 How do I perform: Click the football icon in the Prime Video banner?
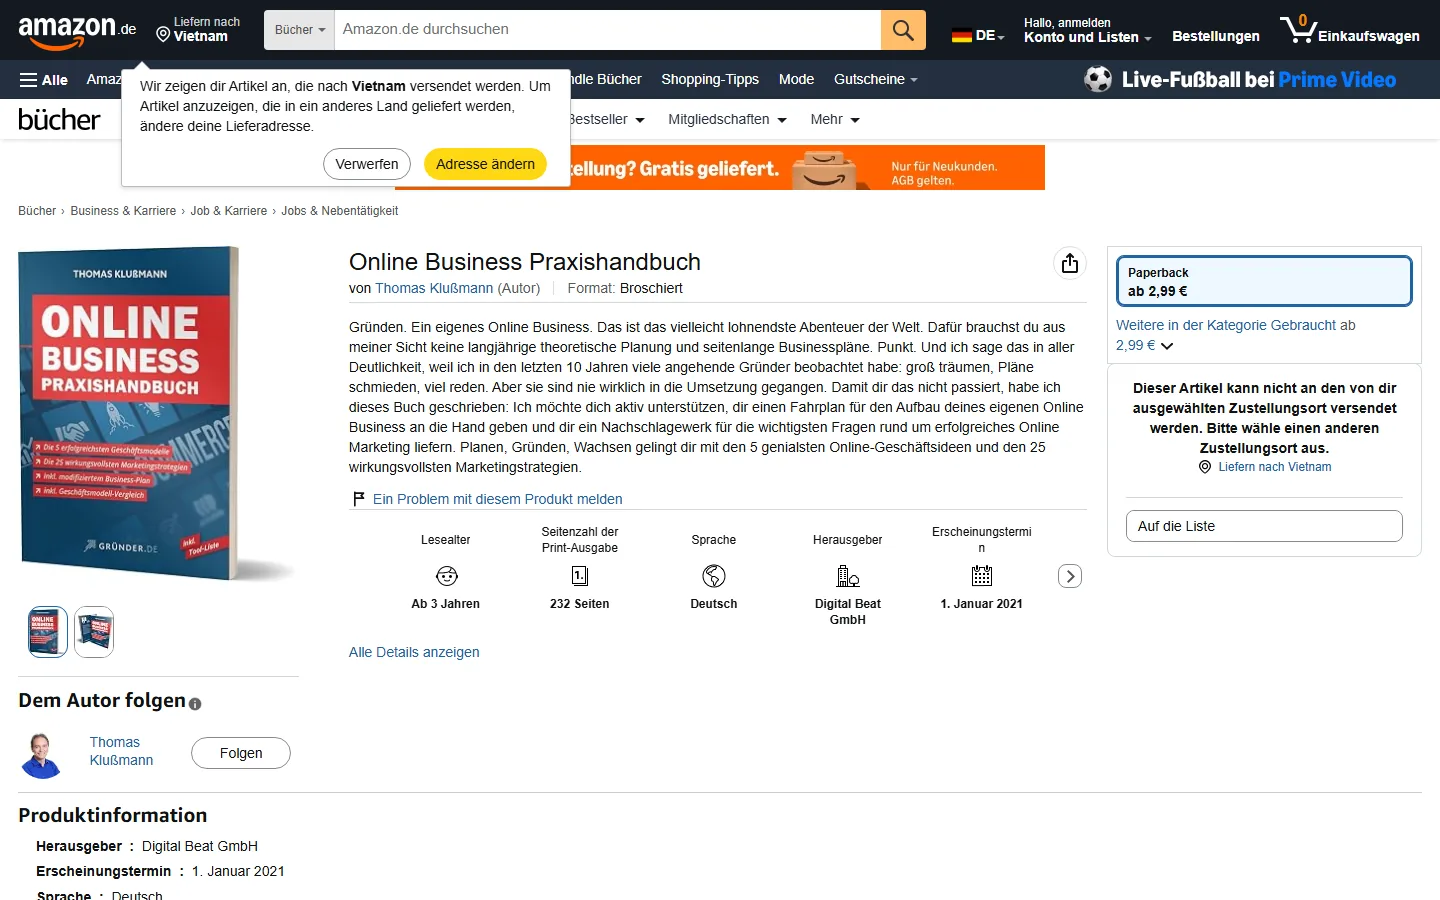pos(1098,79)
